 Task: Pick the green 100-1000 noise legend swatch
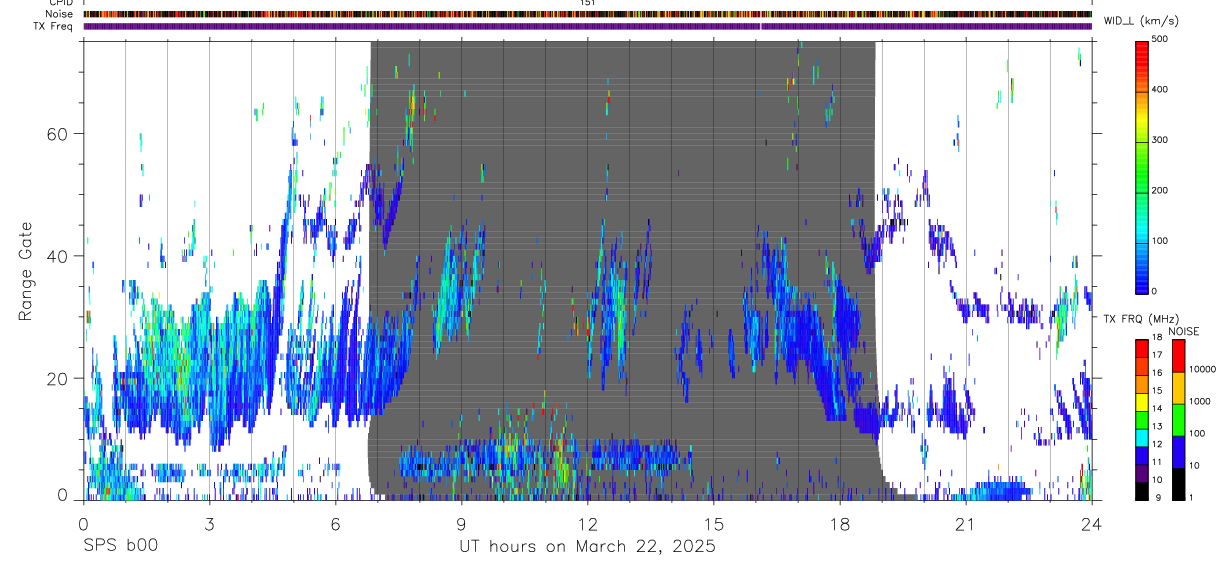coord(1178,419)
